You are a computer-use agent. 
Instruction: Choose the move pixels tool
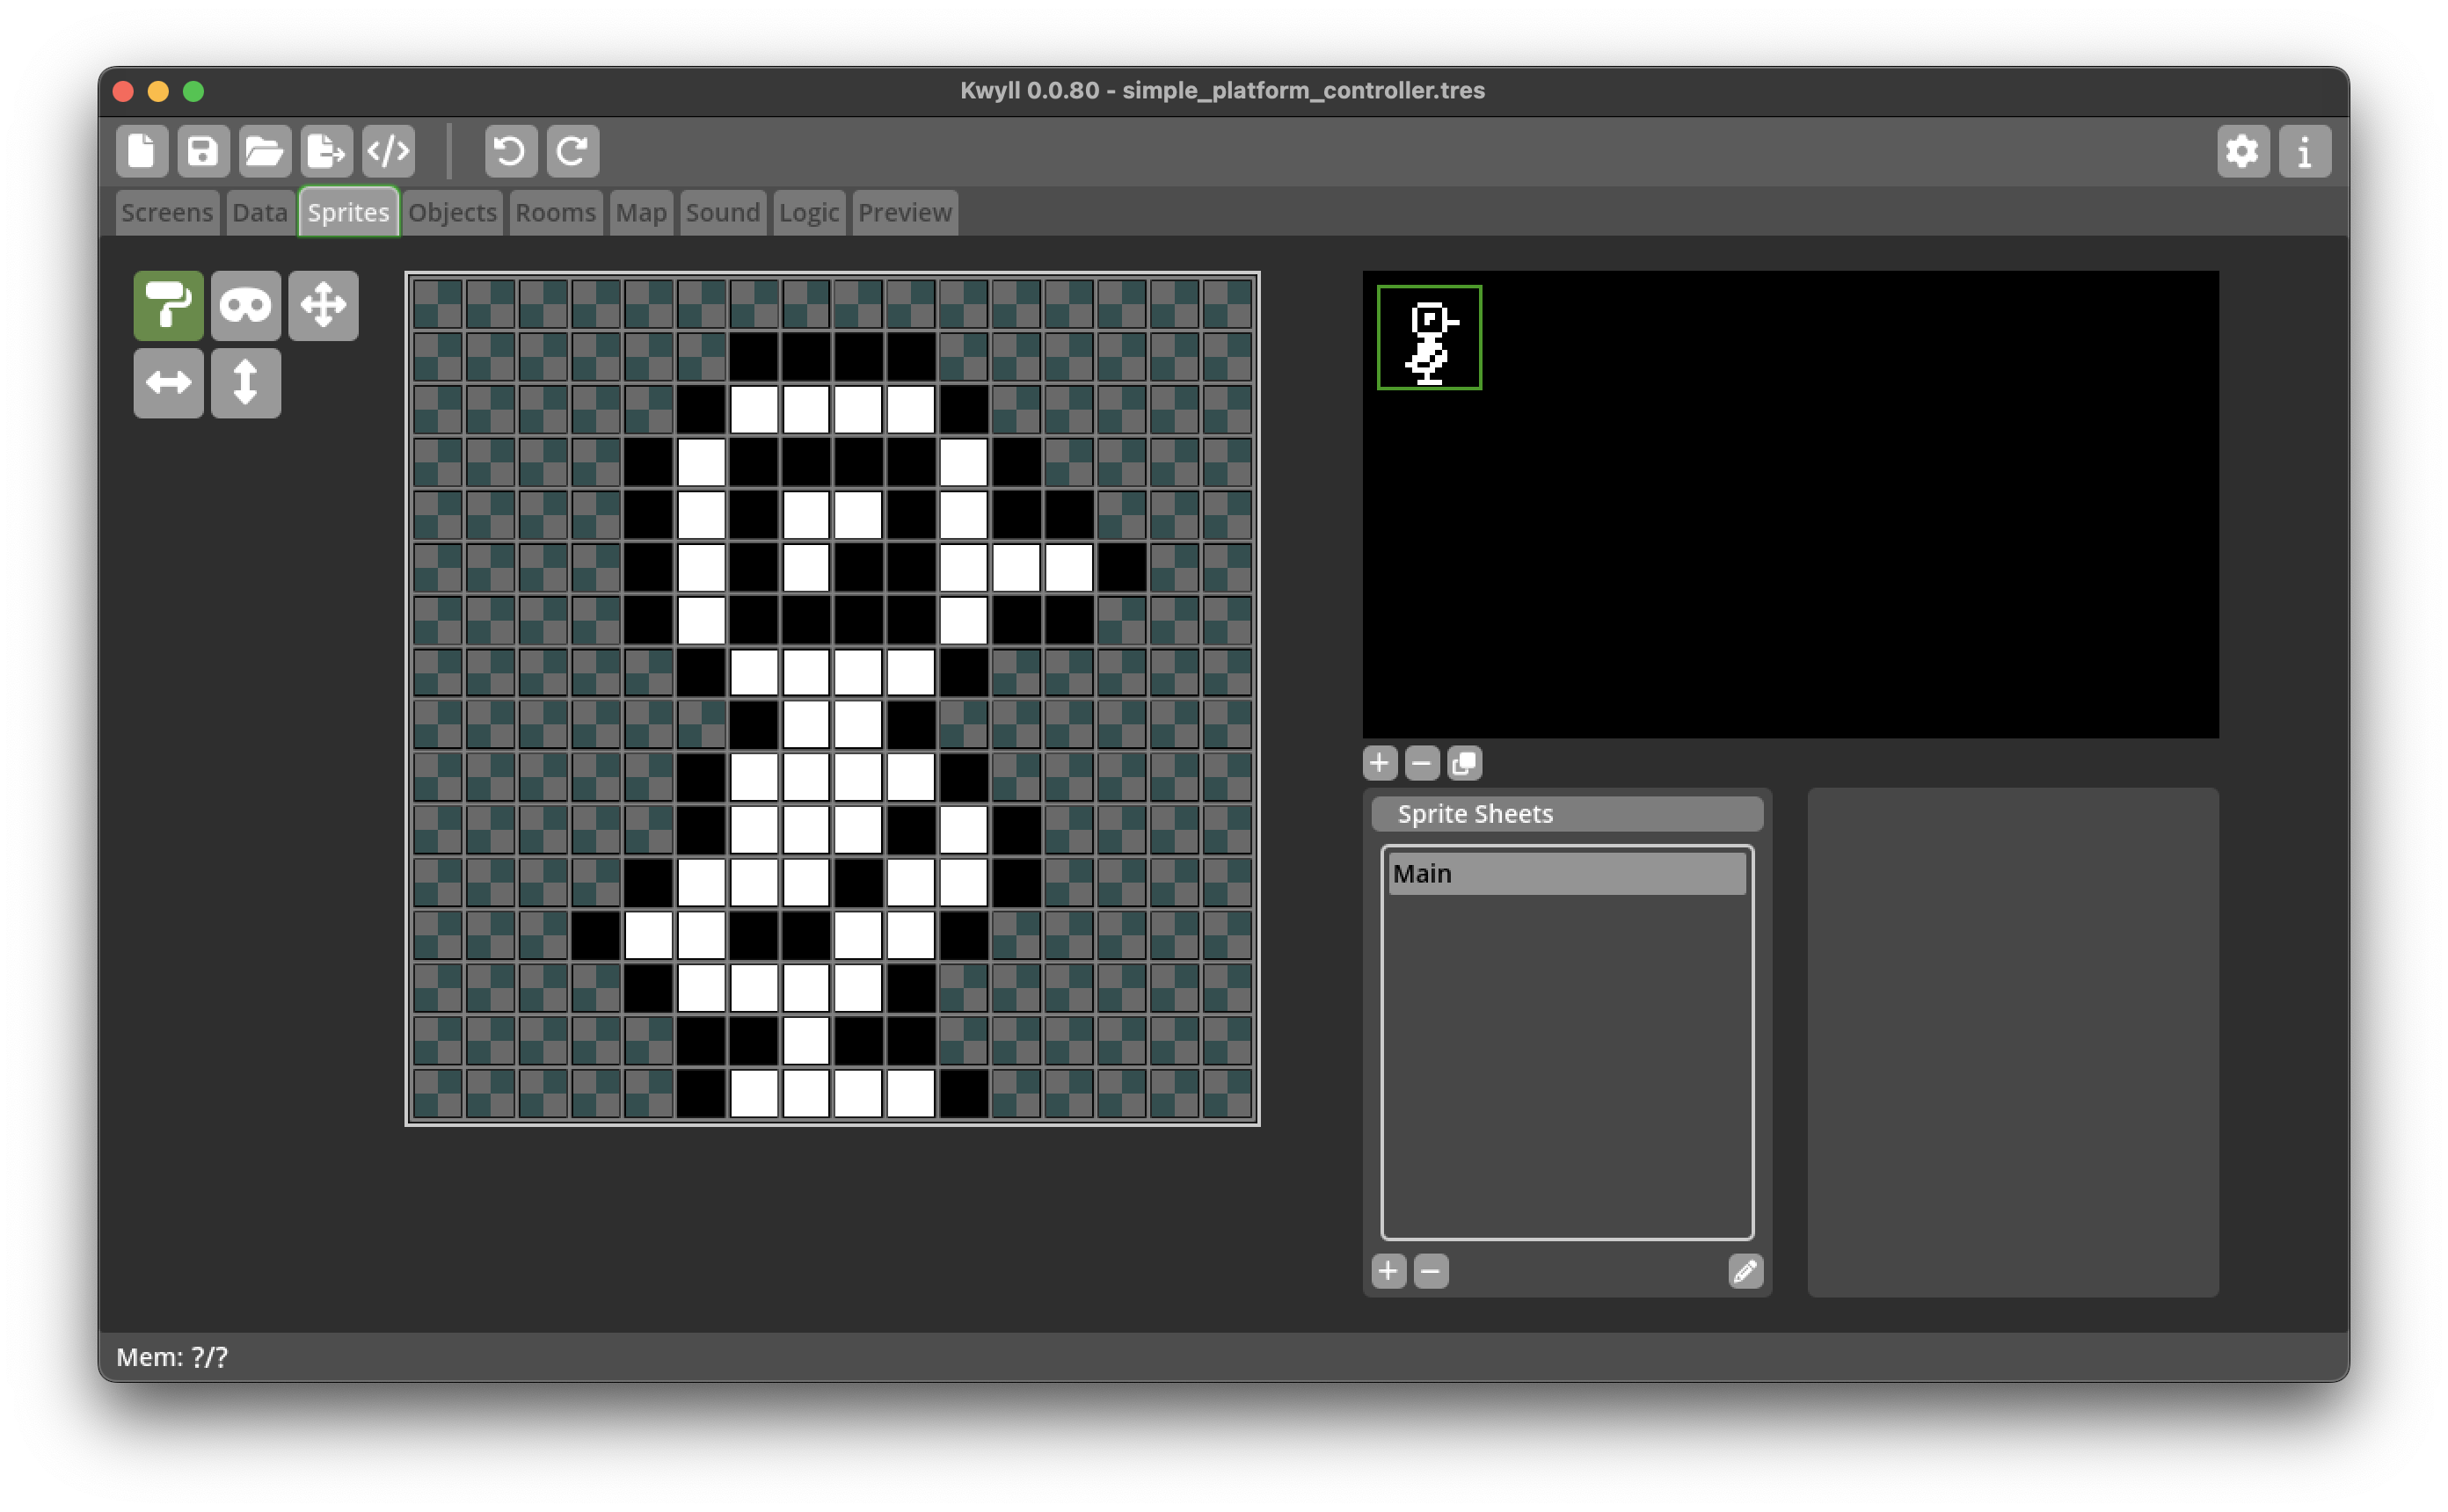pyautogui.click(x=323, y=305)
